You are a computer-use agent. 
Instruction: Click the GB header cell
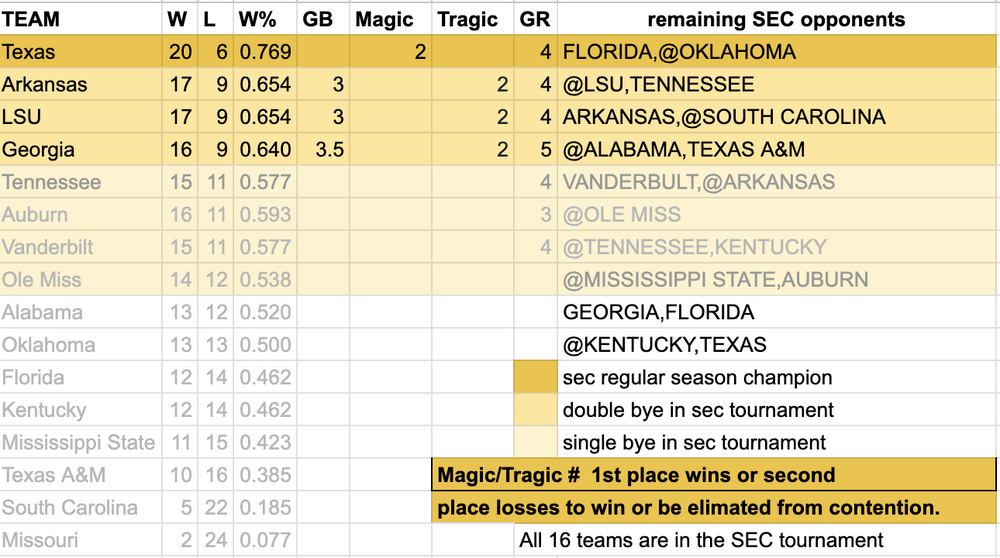[324, 19]
